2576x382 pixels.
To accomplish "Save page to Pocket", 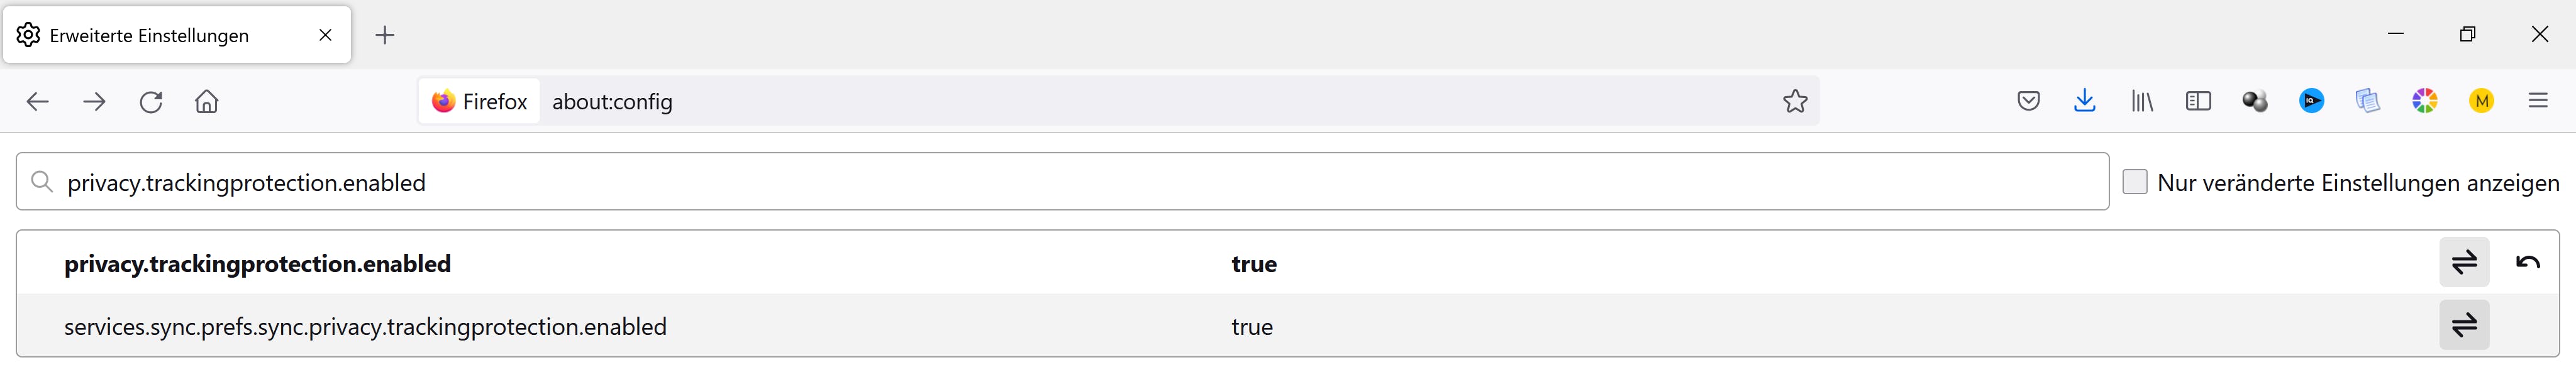I will tap(2028, 101).
